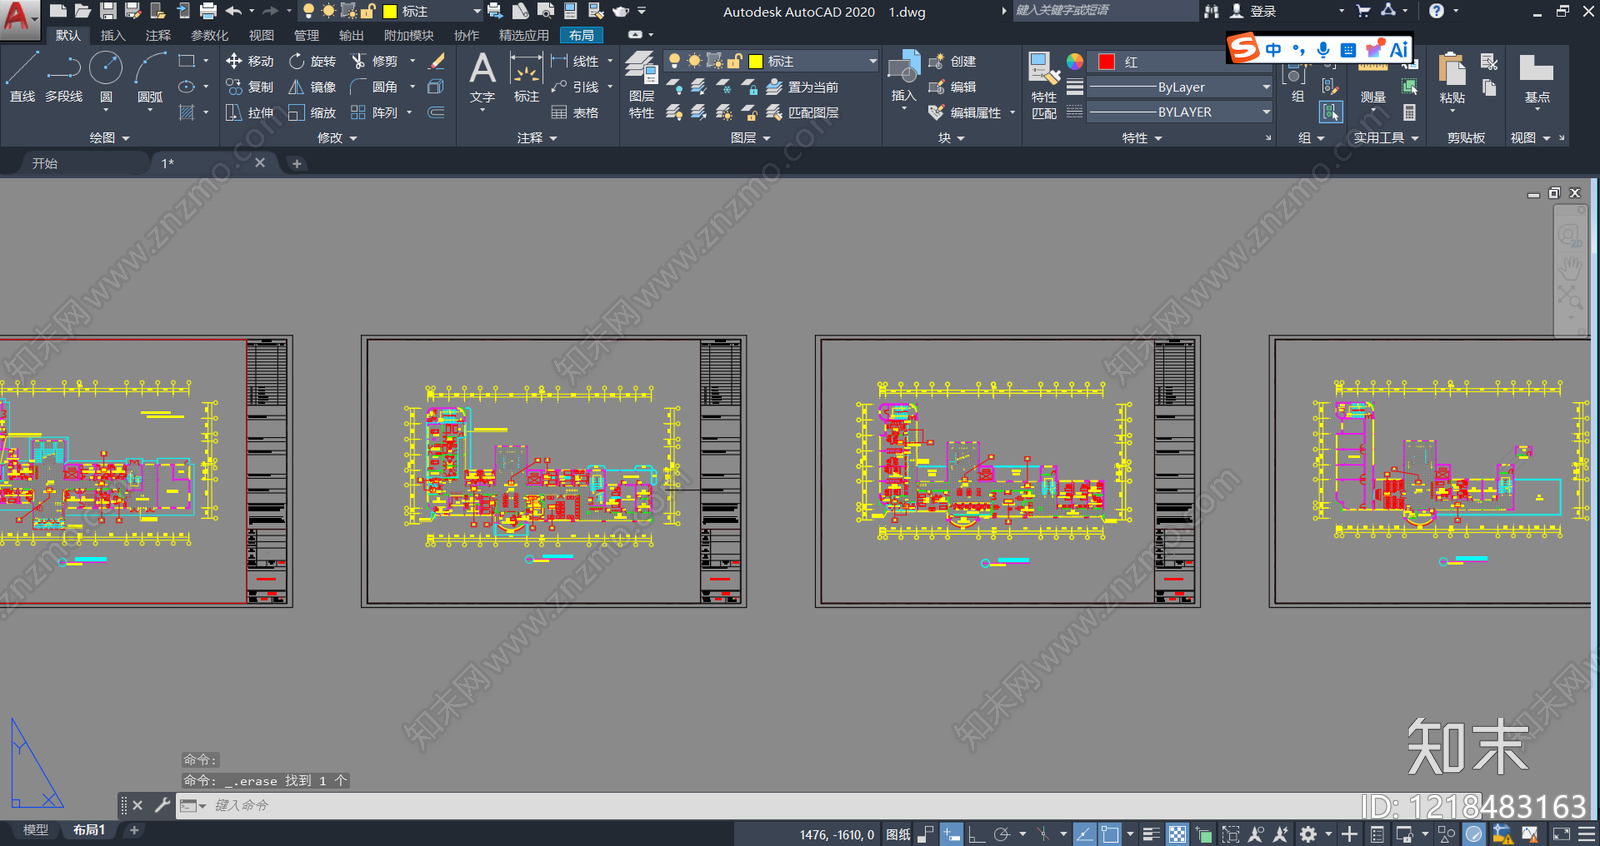Switch to the 模型 model tab
This screenshot has height=846, width=1600.
coord(35,830)
